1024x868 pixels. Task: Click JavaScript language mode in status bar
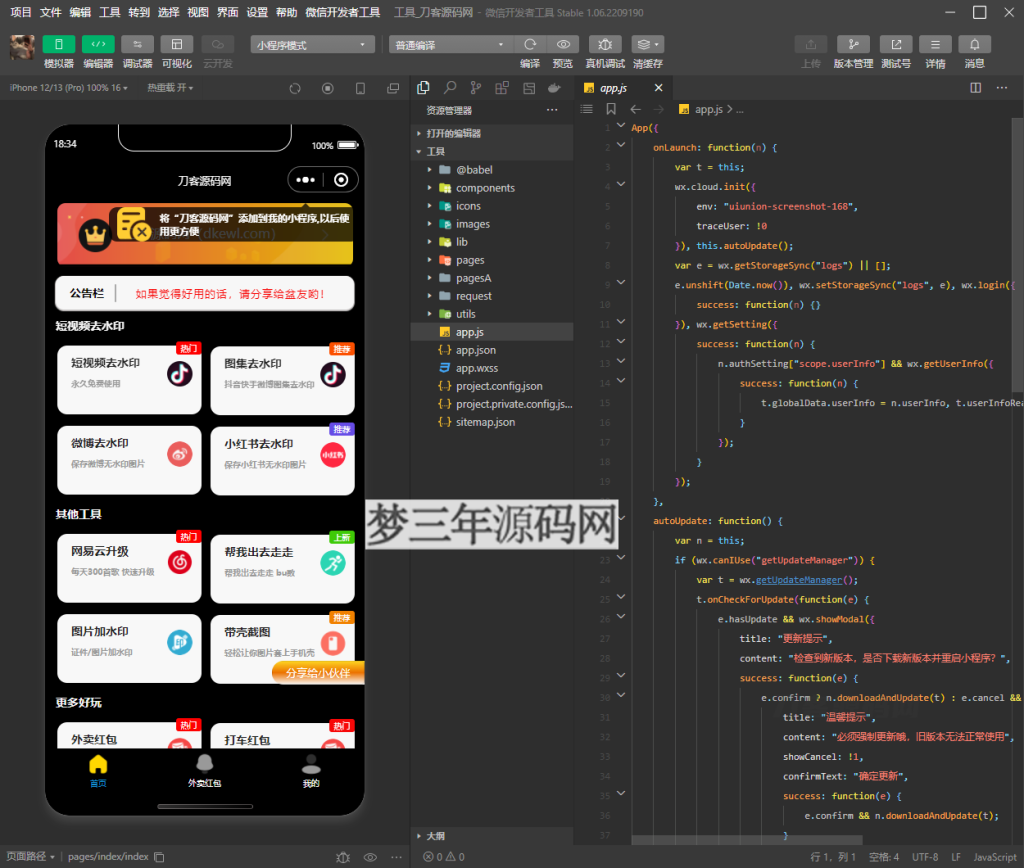(995, 857)
